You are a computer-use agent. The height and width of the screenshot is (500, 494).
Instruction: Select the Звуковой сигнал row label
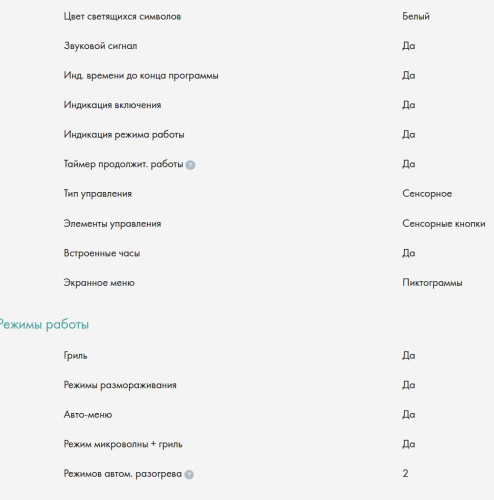[100, 46]
